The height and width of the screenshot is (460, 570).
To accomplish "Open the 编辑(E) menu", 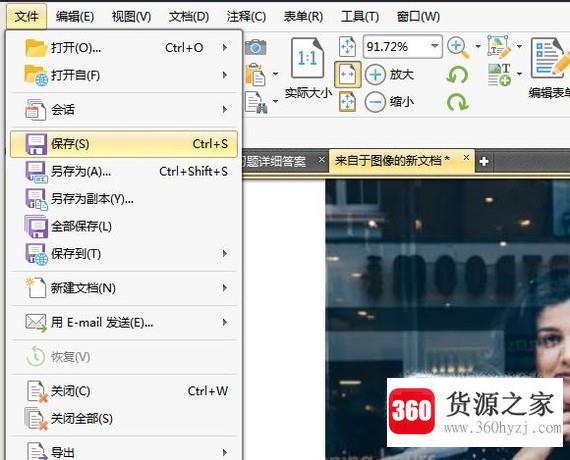I will pyautogui.click(x=75, y=16).
